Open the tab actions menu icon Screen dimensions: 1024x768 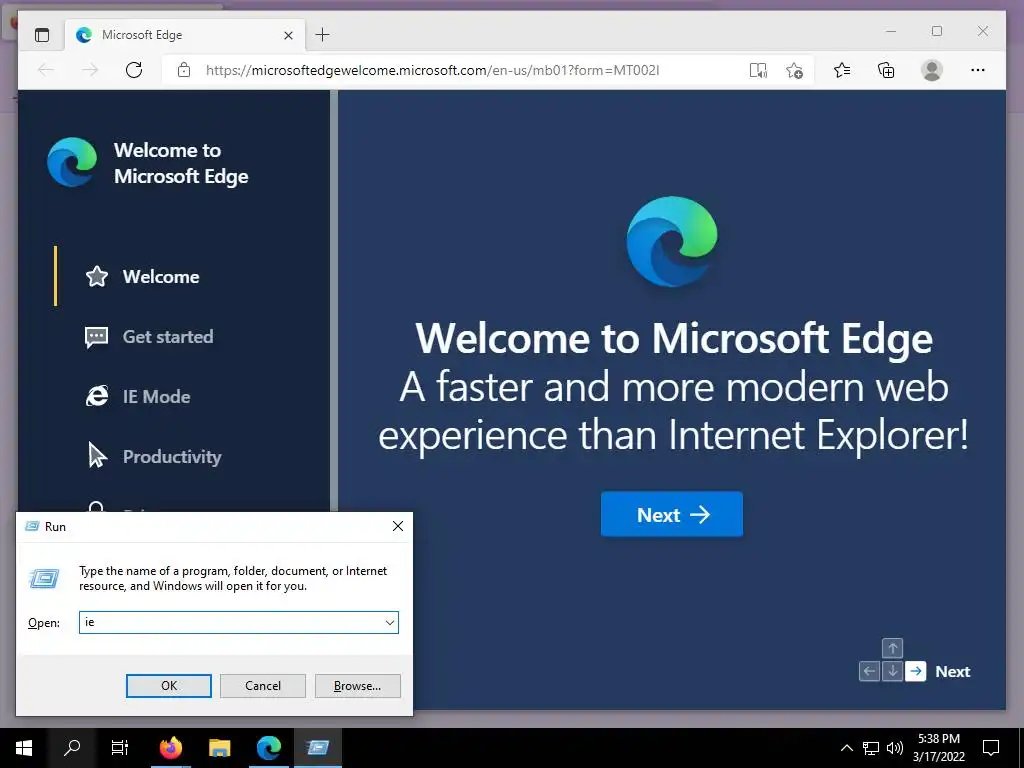tap(42, 35)
